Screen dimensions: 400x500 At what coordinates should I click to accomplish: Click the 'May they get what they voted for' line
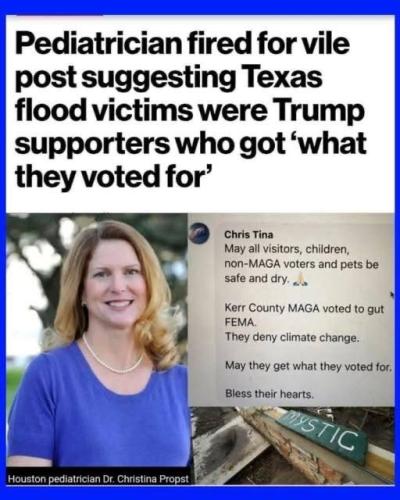click(x=308, y=367)
